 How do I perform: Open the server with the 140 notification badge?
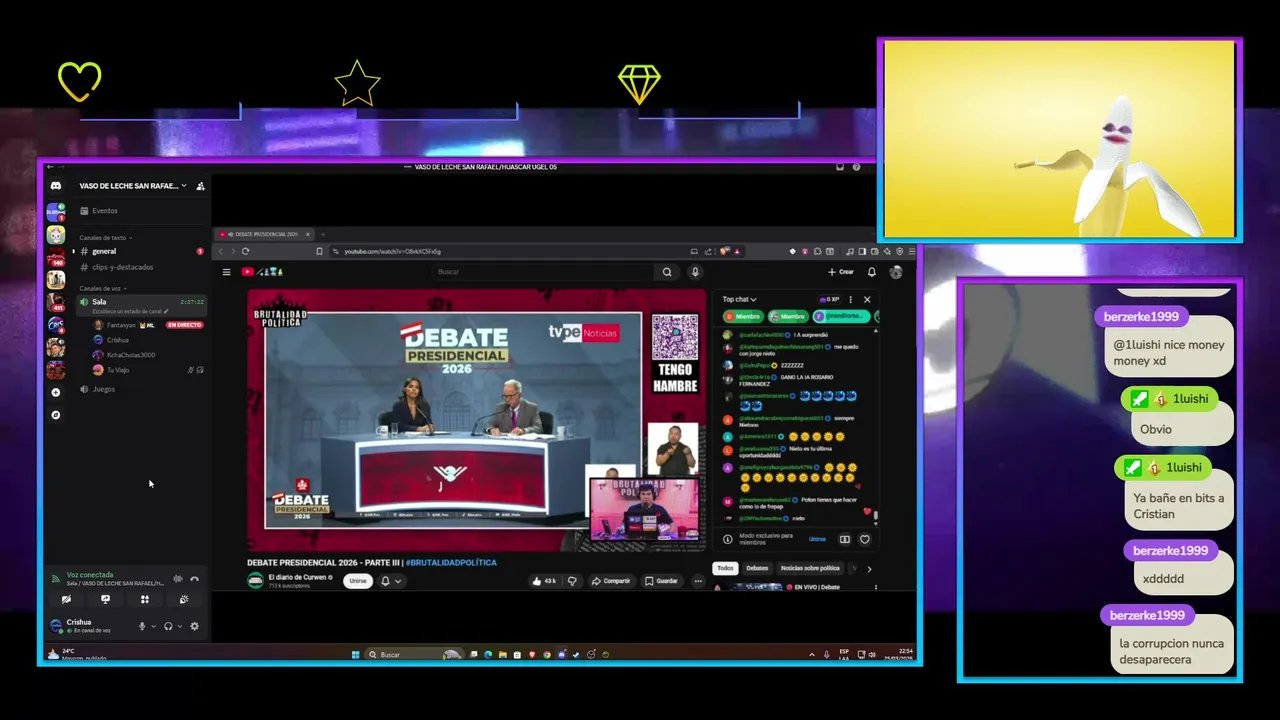click(56, 258)
